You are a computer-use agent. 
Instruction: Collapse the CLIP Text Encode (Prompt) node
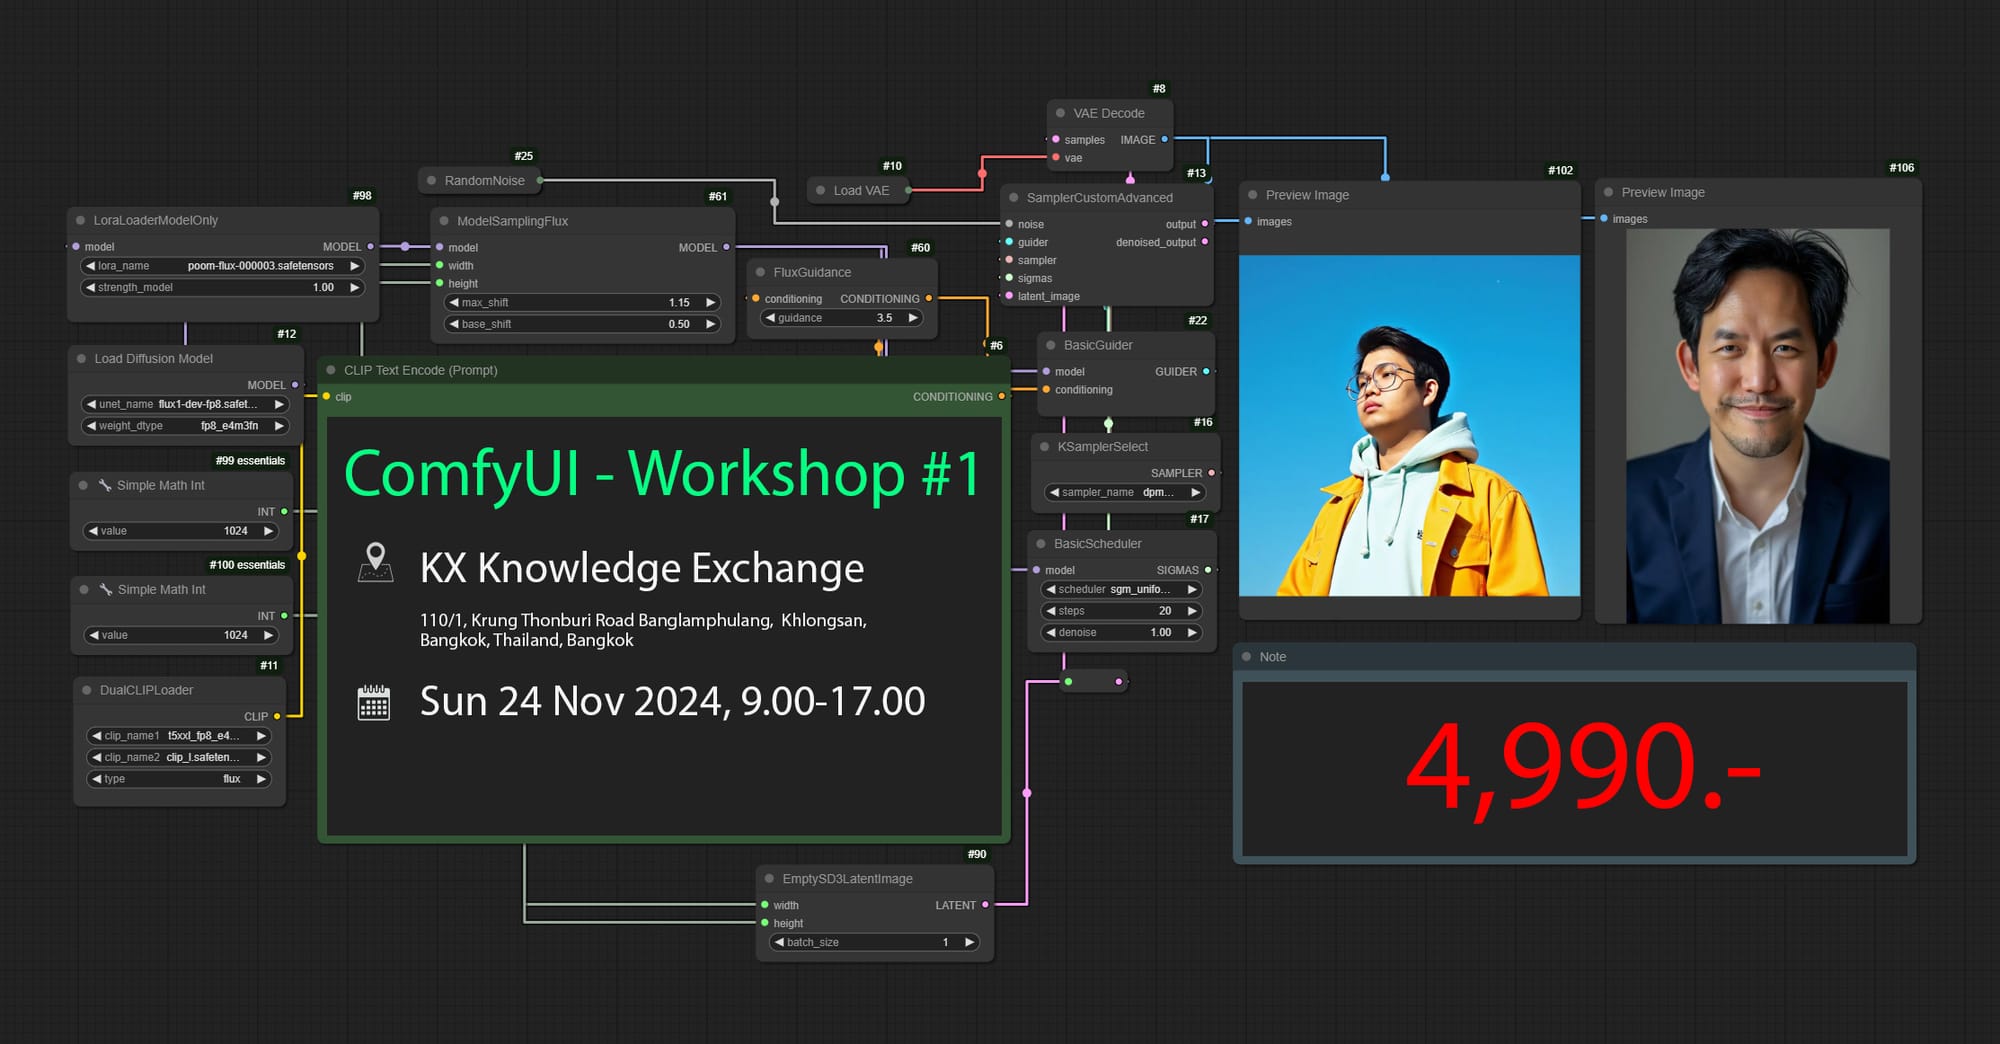coord(331,370)
